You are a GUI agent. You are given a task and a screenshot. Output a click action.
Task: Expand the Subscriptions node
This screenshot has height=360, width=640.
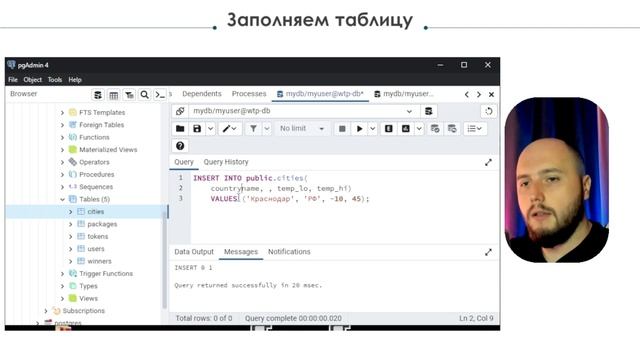tap(46, 311)
